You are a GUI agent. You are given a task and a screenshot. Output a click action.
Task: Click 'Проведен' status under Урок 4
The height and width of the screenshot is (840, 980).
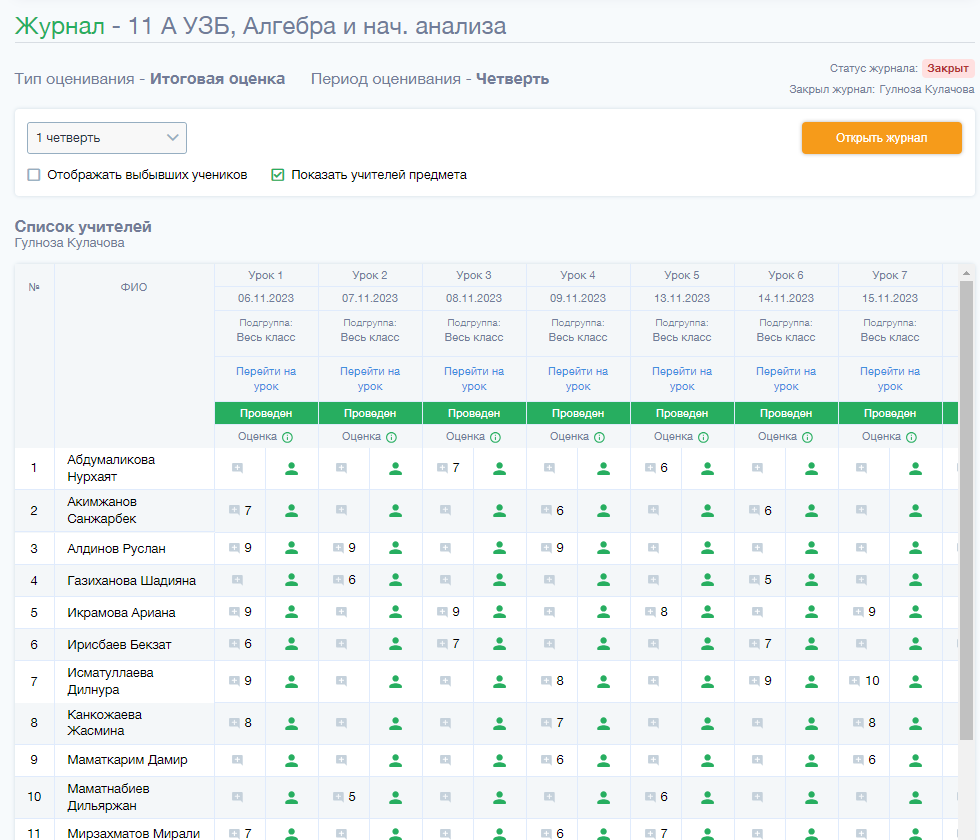pyautogui.click(x=578, y=414)
